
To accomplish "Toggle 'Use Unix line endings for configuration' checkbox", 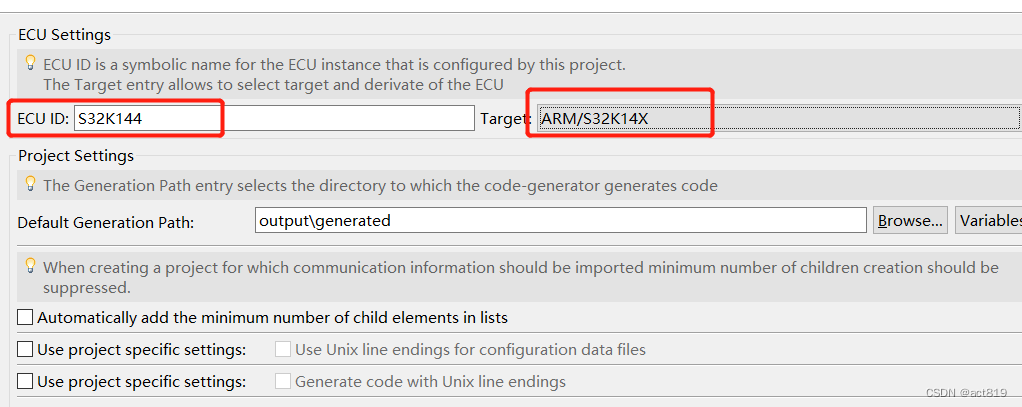I will click(x=283, y=350).
